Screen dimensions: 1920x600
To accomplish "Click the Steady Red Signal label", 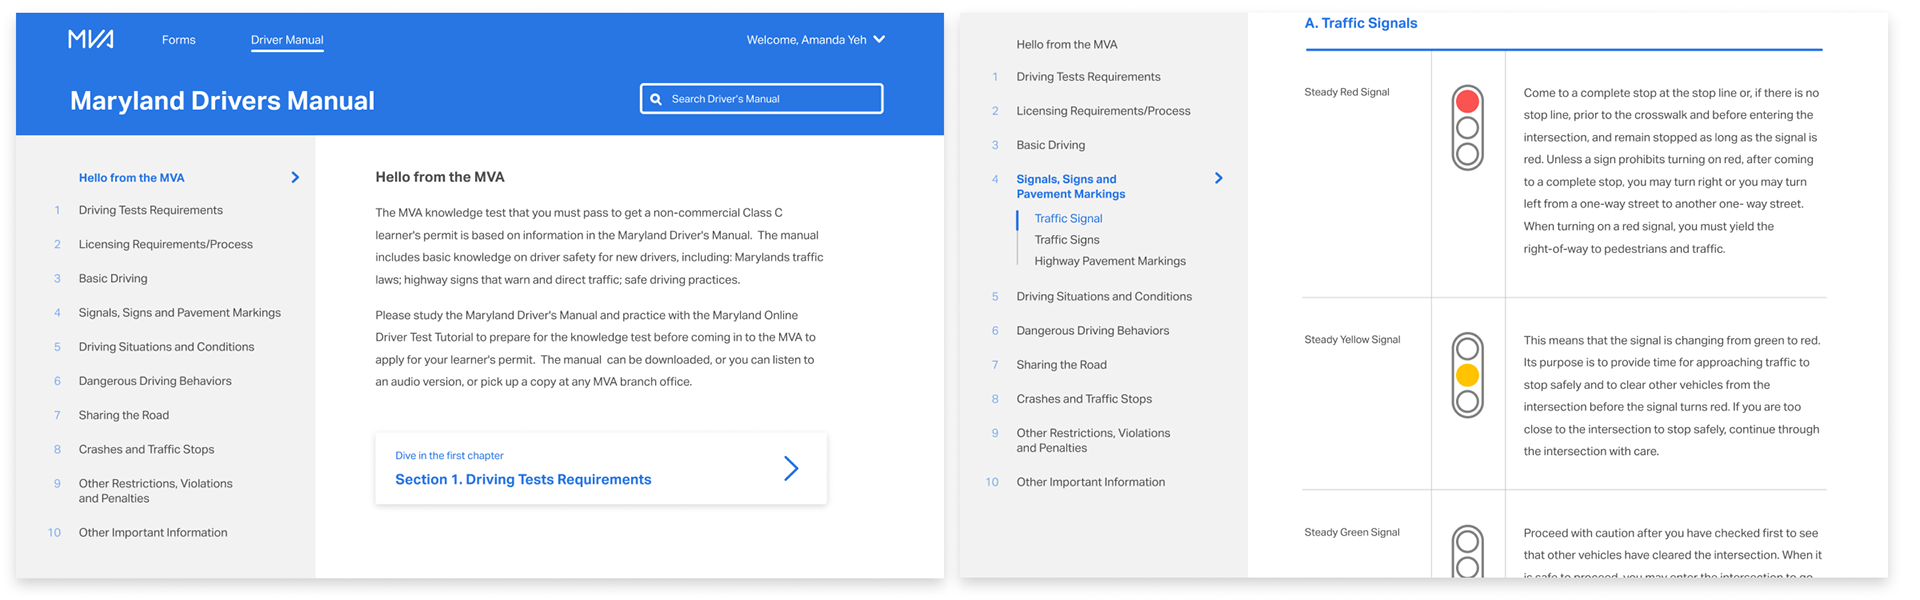I will point(1347,92).
